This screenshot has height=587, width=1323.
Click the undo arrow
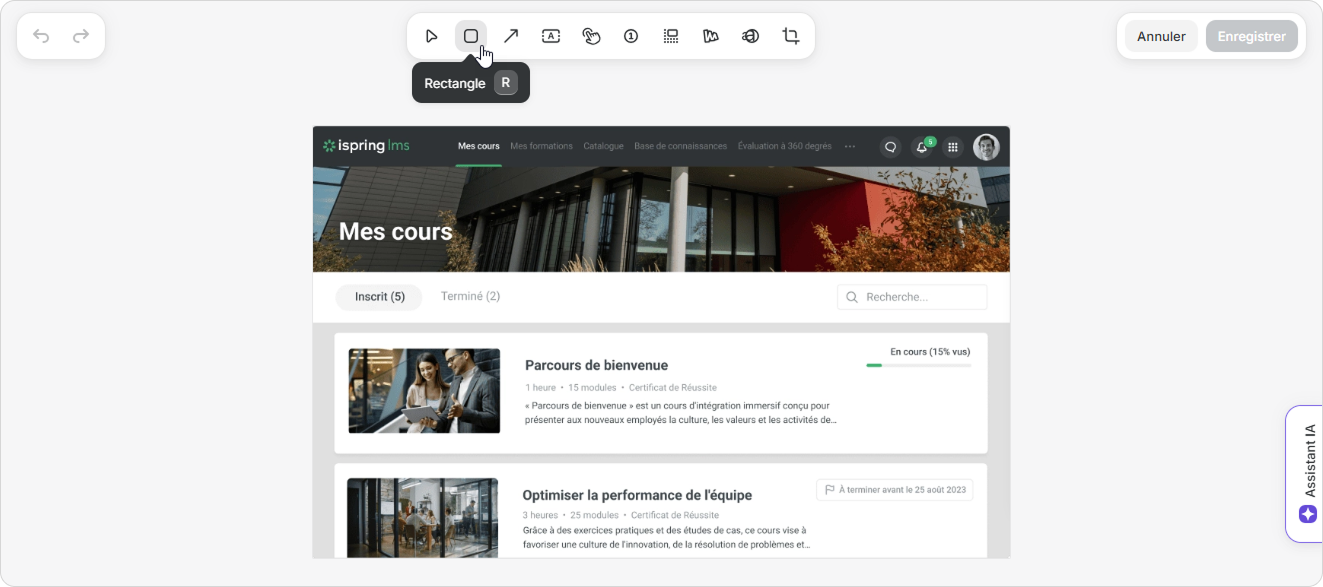pos(41,36)
